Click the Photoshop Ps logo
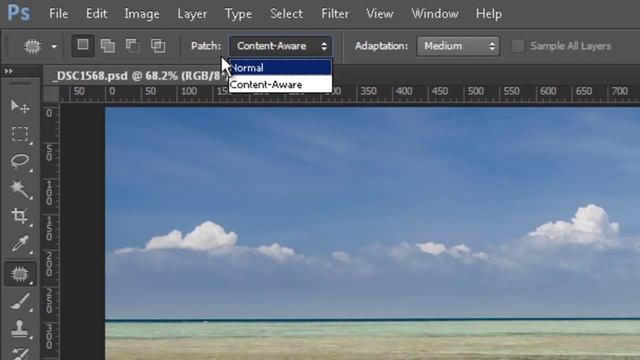 point(19,13)
